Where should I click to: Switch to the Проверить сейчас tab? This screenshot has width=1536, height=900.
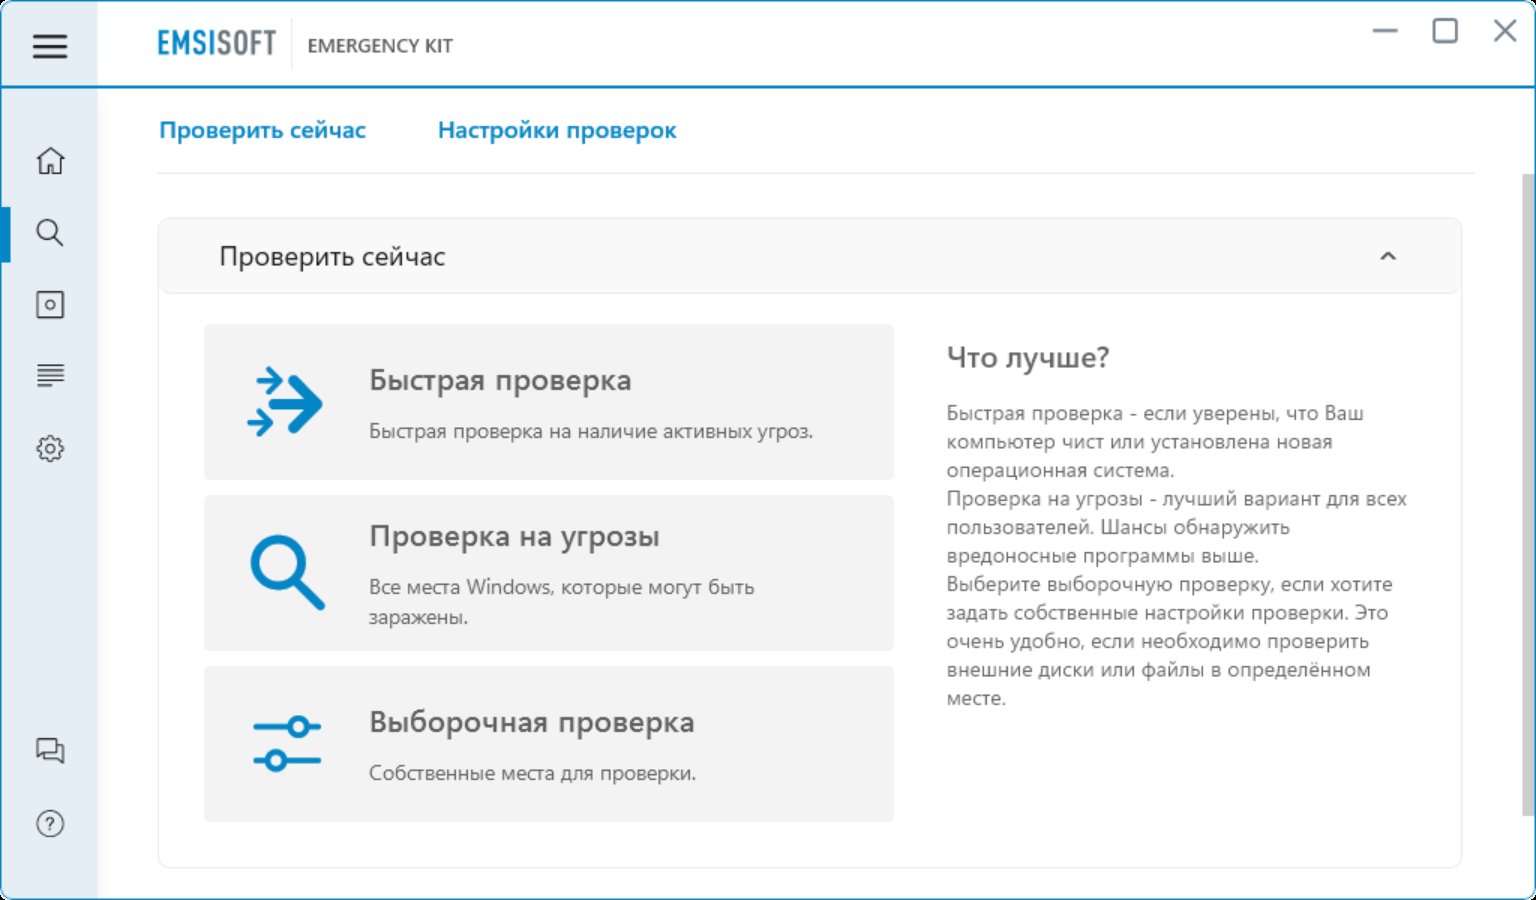tap(262, 130)
